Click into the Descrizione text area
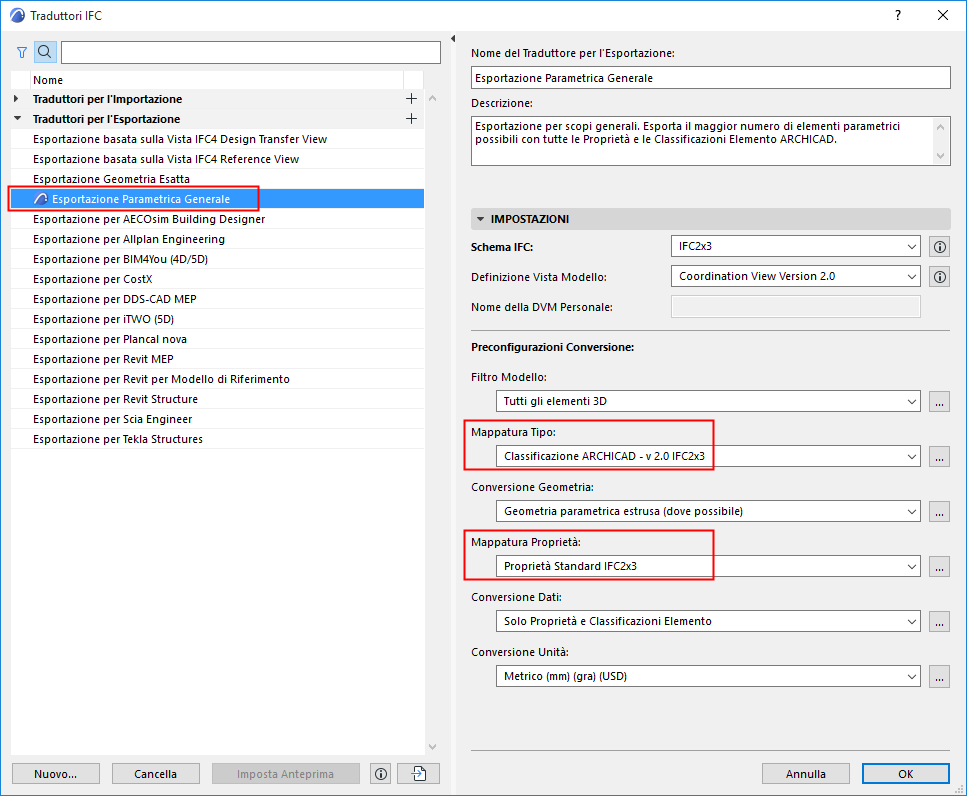967x796 pixels. coord(702,141)
